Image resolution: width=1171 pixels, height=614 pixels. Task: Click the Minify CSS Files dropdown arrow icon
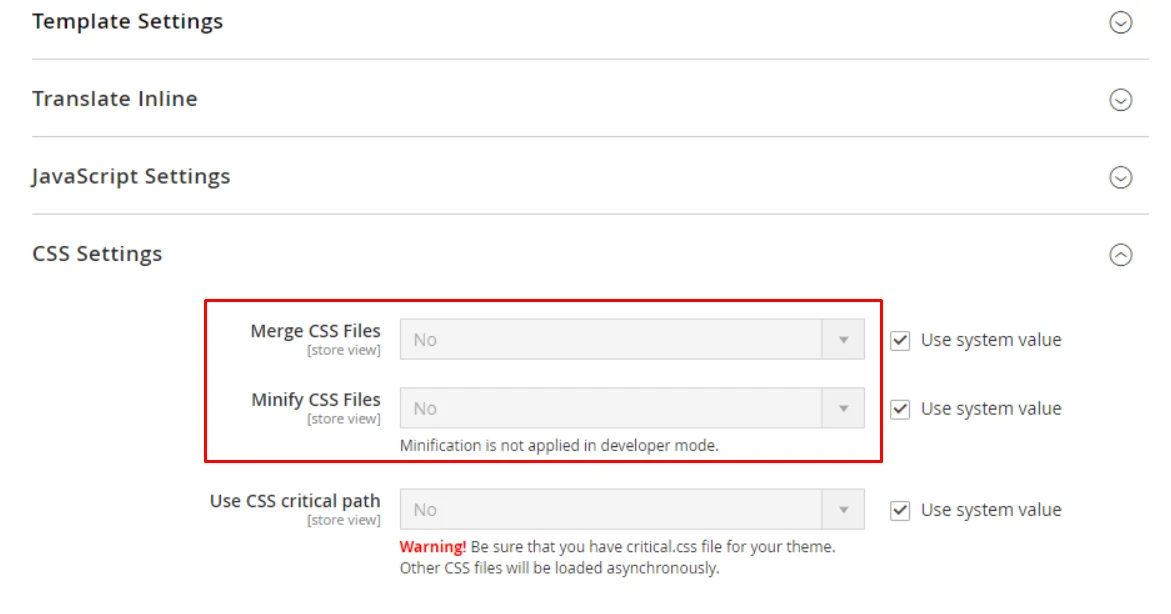click(843, 408)
